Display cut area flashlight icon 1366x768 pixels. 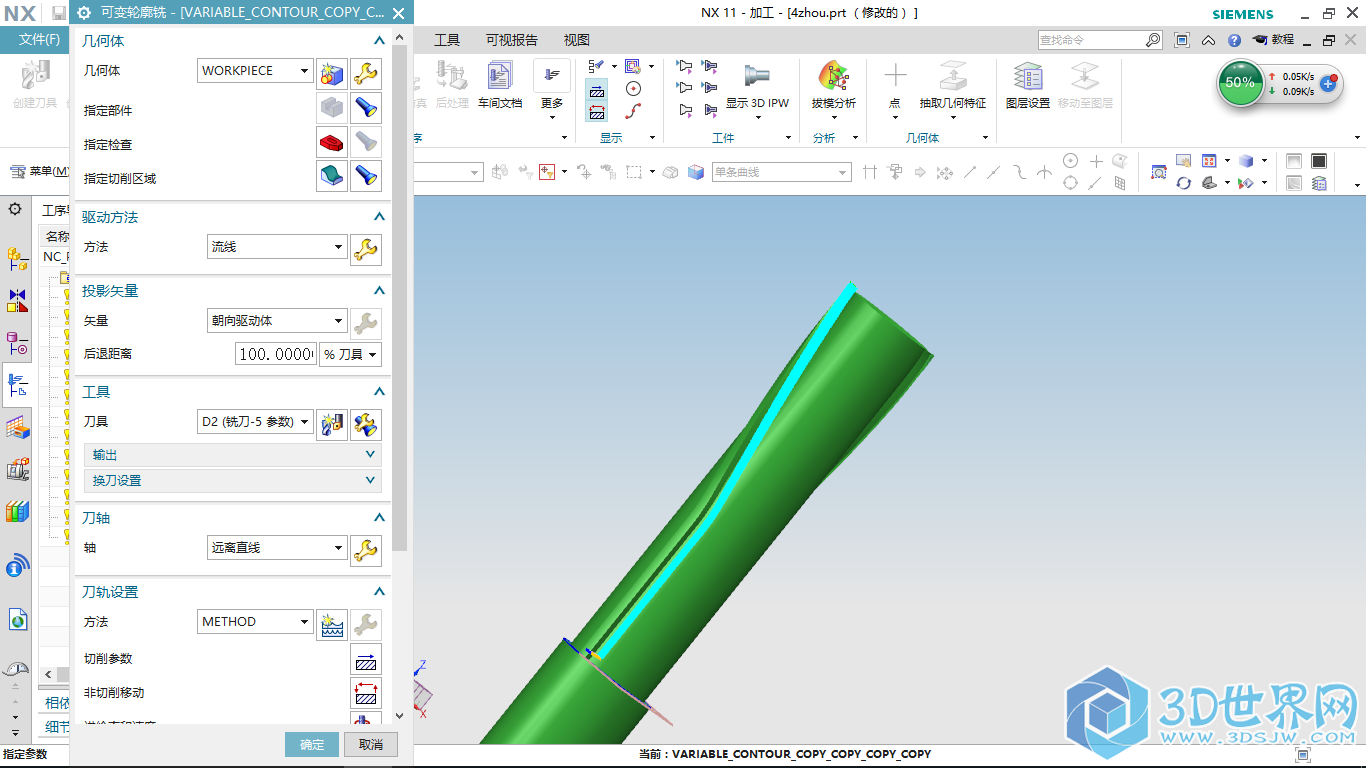(366, 176)
